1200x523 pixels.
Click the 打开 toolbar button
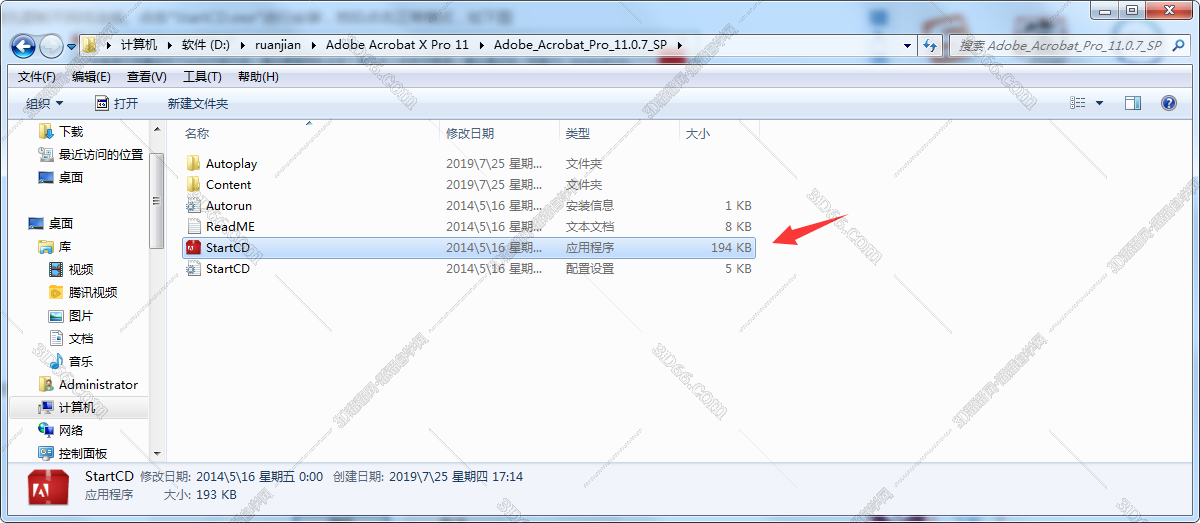(x=116, y=103)
